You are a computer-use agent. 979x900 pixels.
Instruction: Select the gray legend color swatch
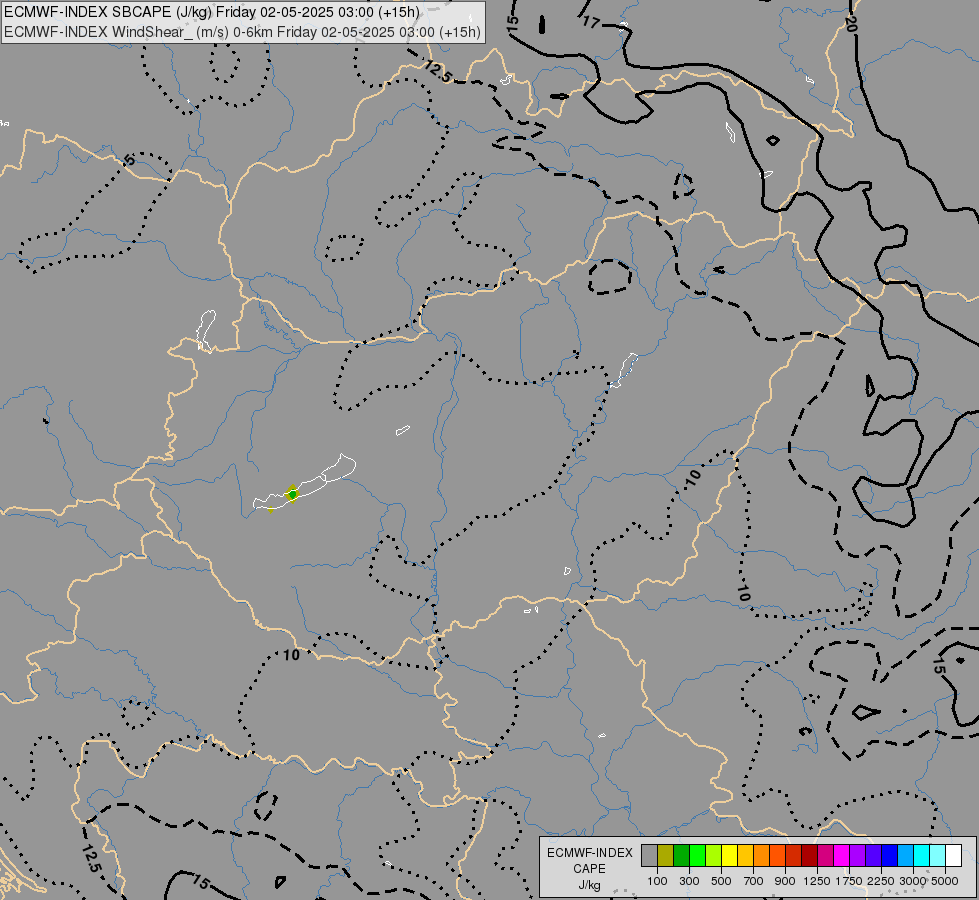click(649, 856)
